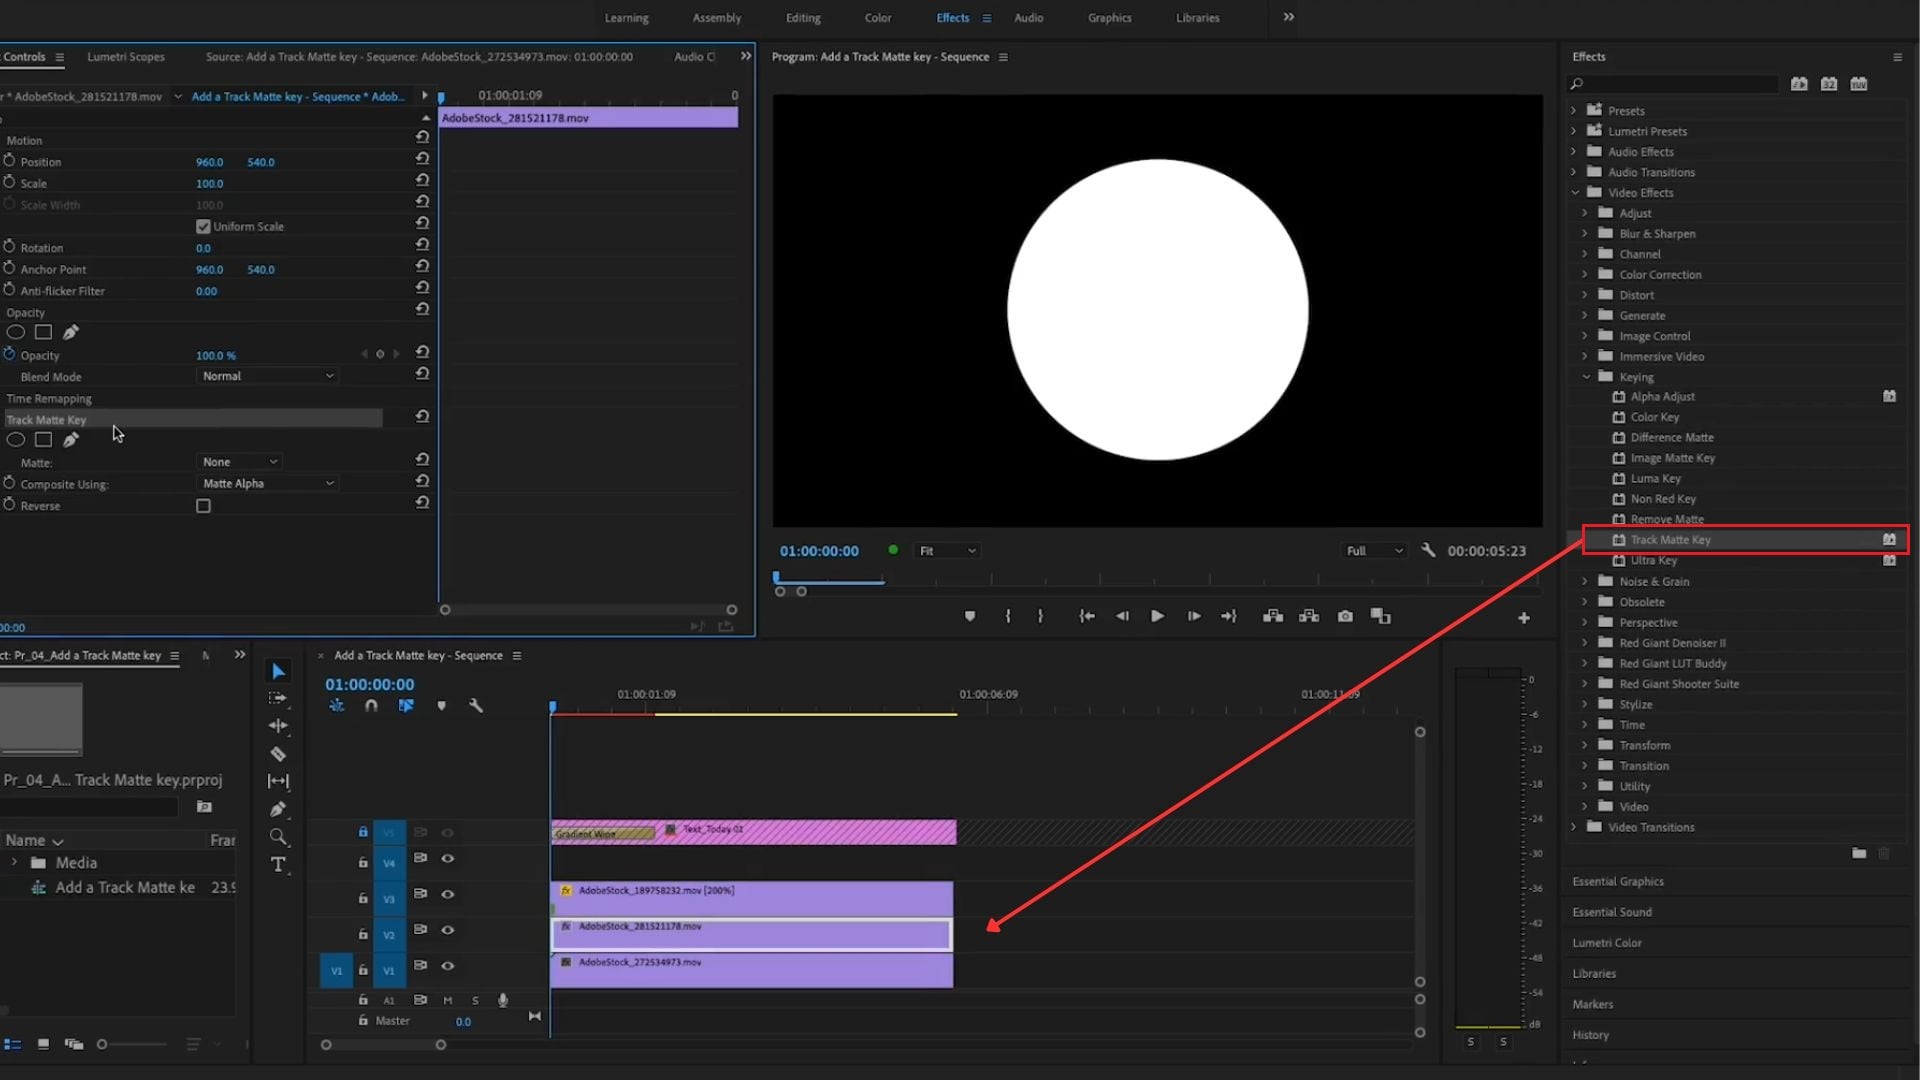The height and width of the screenshot is (1080, 1920).
Task: Select the Pen tool in timeline toolbar
Action: click(279, 809)
